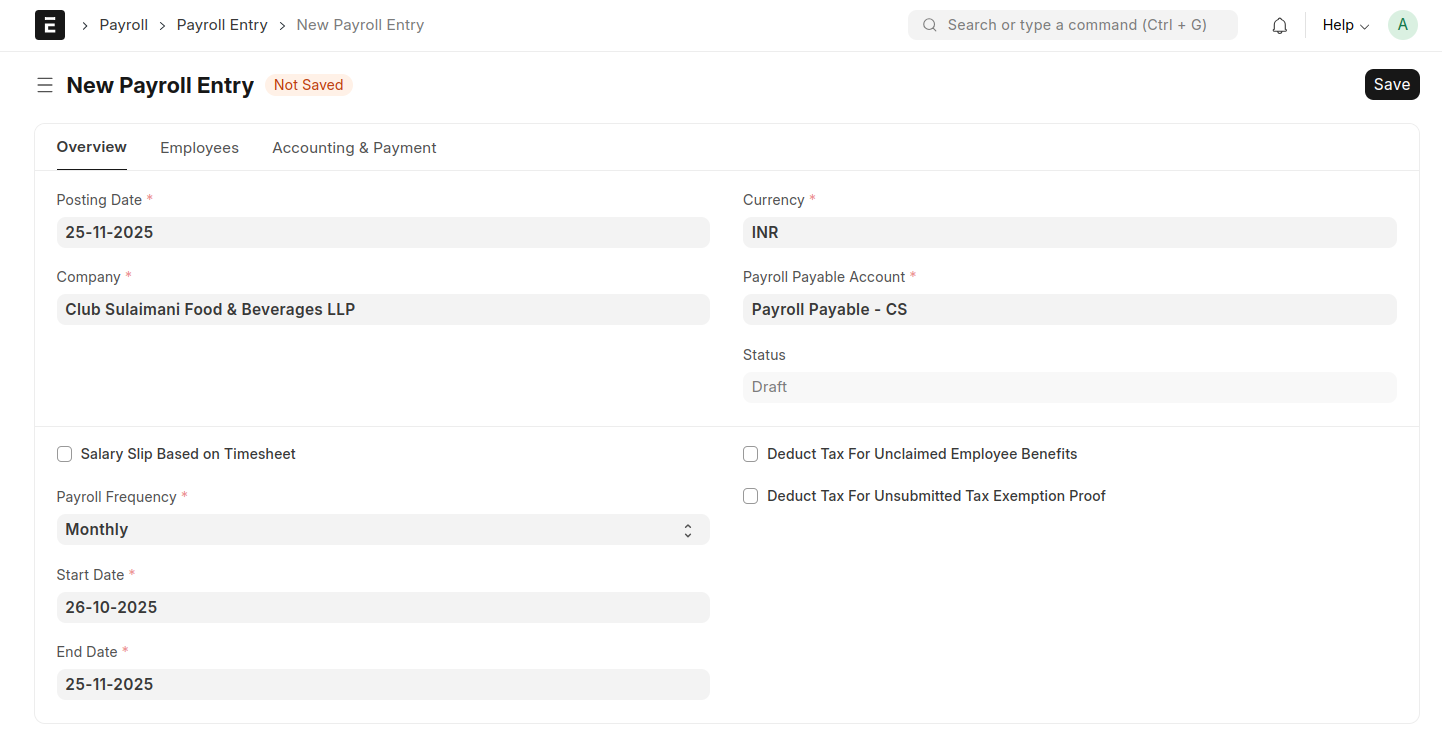1442x733 pixels.
Task: Select the Overview tab
Action: (x=91, y=147)
